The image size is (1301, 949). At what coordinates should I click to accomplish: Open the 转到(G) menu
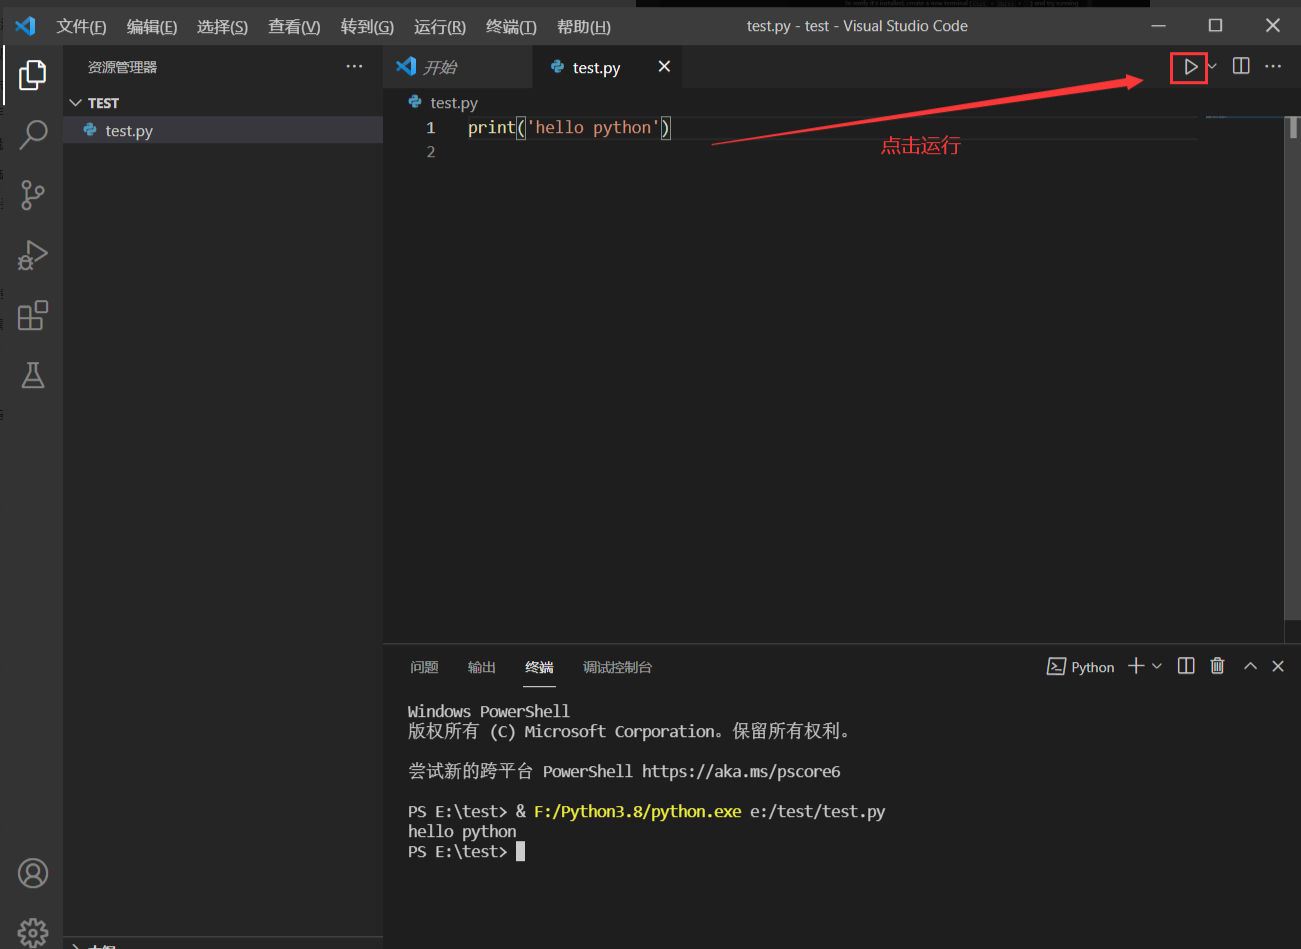(367, 26)
